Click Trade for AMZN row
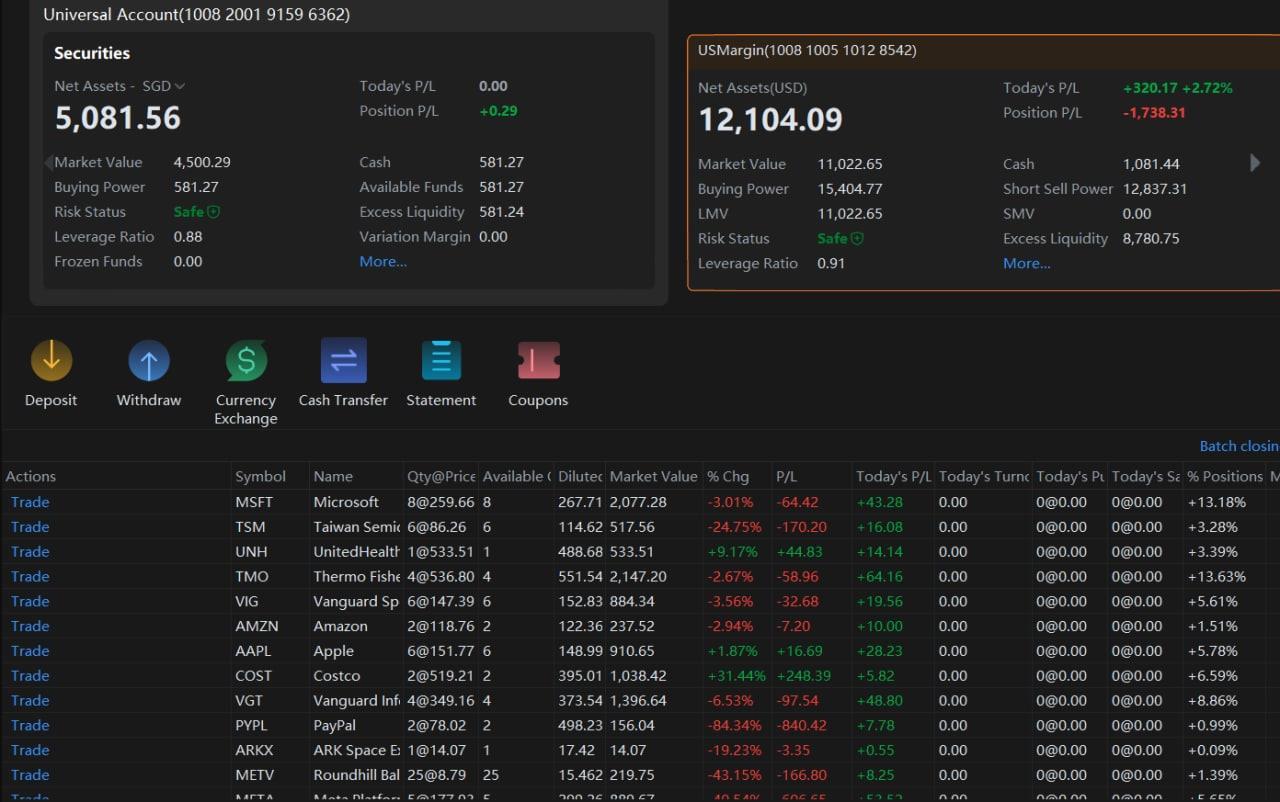 coord(30,626)
